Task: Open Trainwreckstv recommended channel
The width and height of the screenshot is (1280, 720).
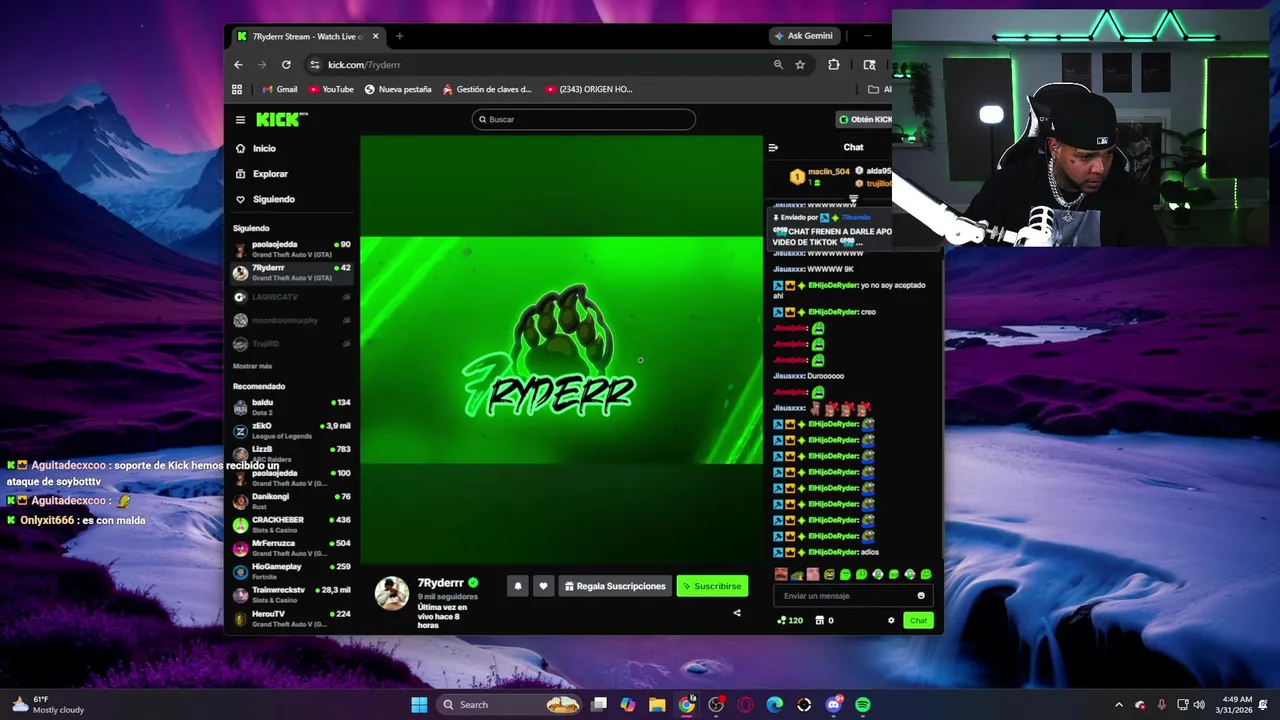Action: pyautogui.click(x=292, y=595)
